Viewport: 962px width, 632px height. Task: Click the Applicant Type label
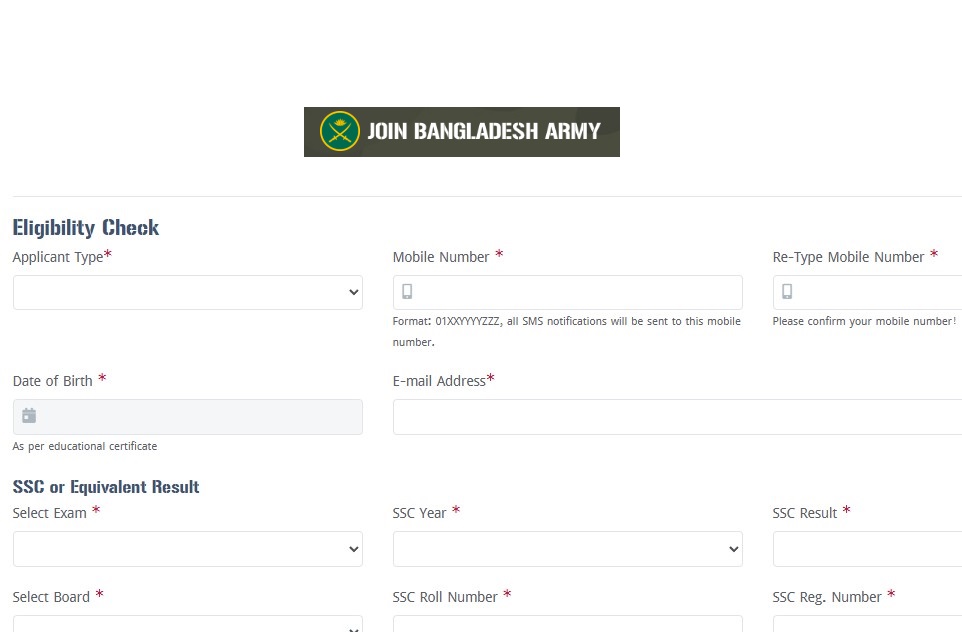[58, 257]
